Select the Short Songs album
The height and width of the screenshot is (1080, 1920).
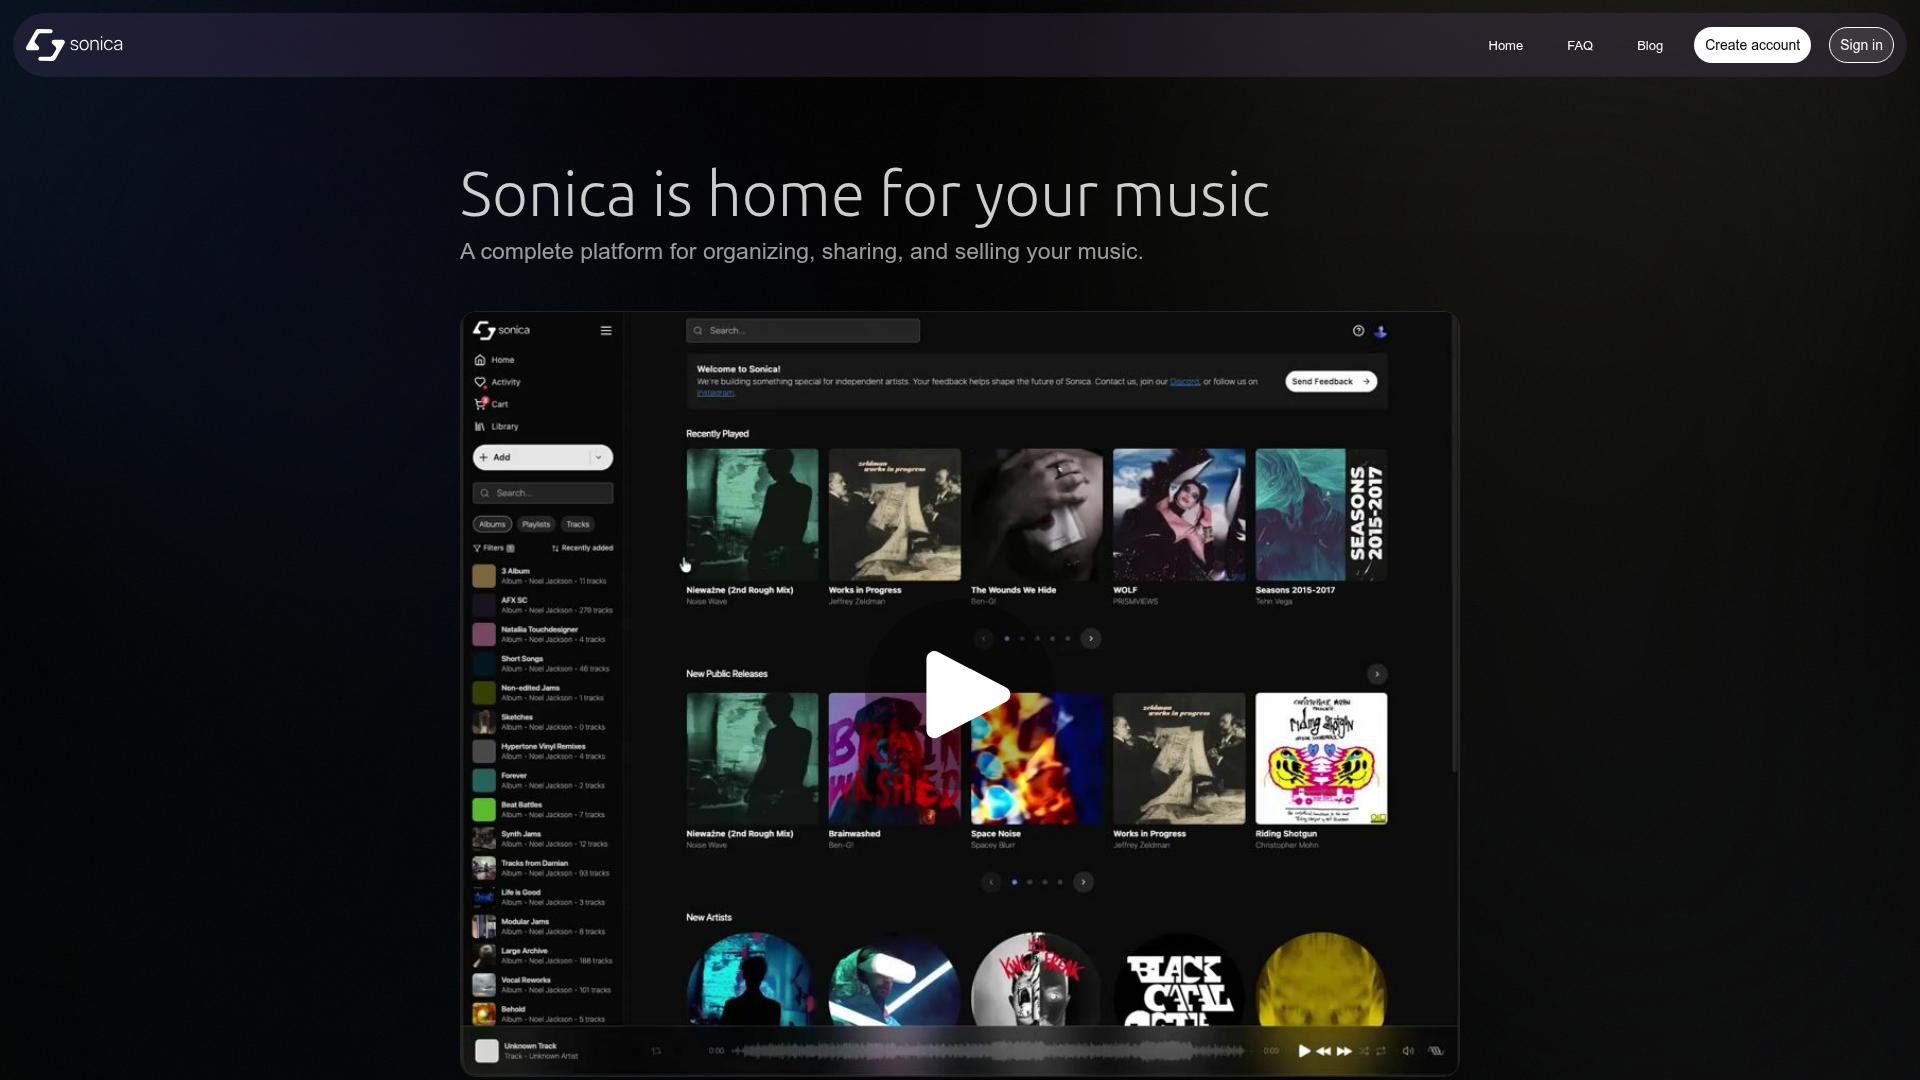click(543, 664)
